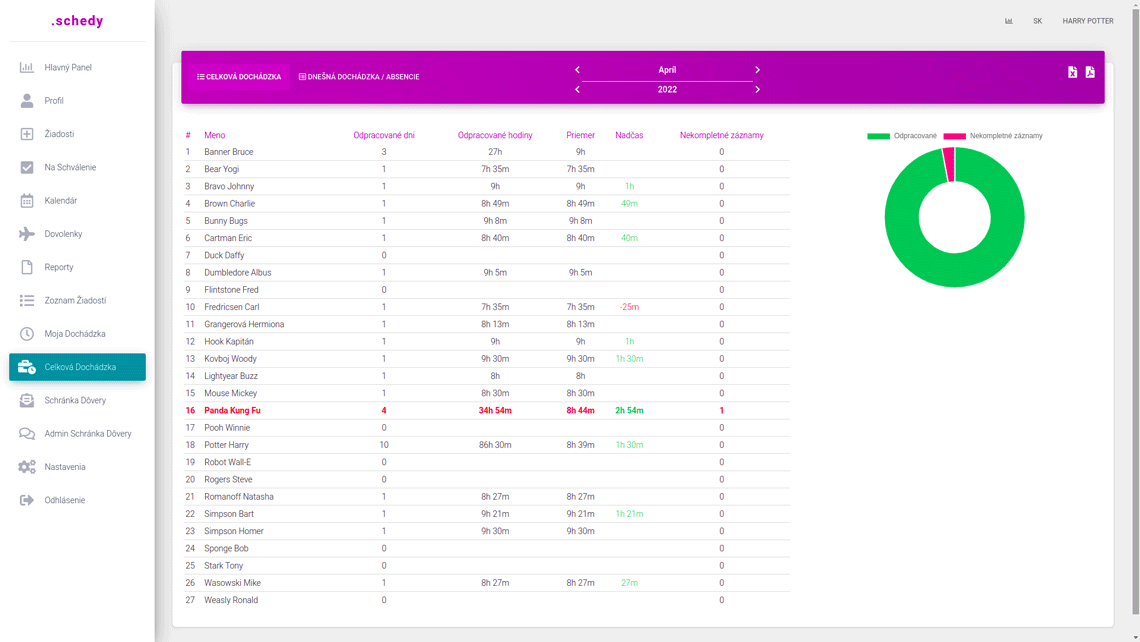Image resolution: width=1140 pixels, height=642 pixels.
Task: Sort table by Odpracované hodiny column
Action: 494,135
